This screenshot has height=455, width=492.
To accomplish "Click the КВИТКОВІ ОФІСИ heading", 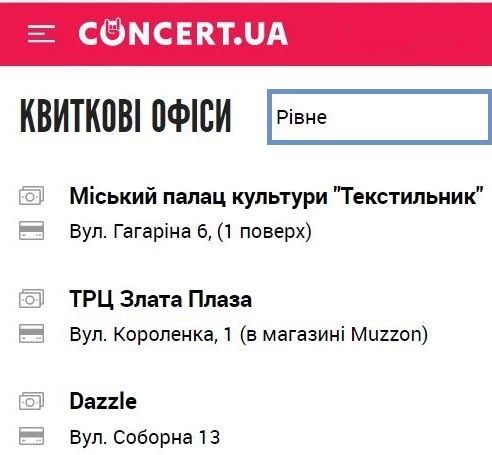I will [x=126, y=116].
